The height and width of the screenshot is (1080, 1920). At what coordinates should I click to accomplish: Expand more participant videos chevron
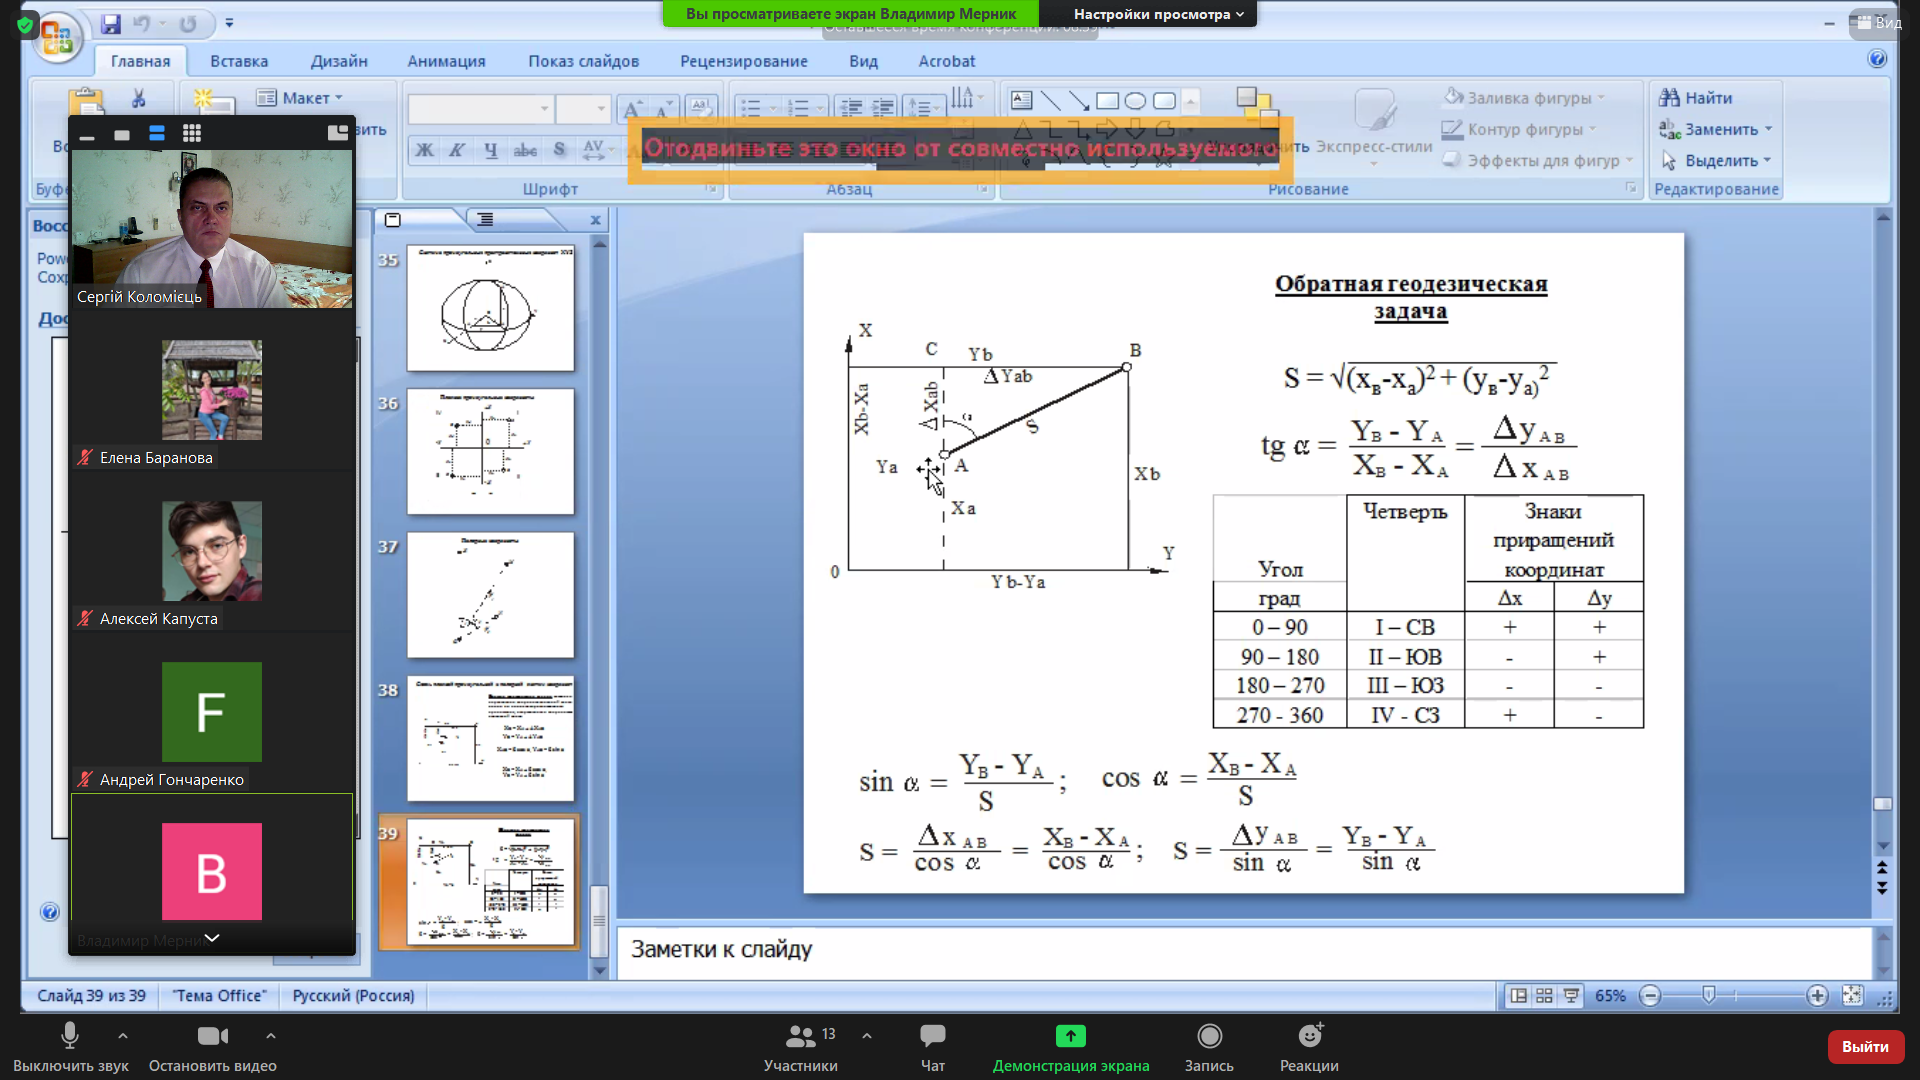212,938
